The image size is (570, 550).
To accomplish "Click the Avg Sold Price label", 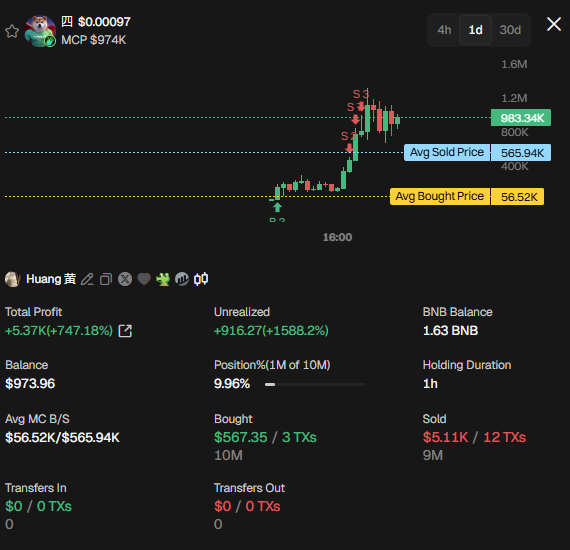I will click(x=447, y=152).
